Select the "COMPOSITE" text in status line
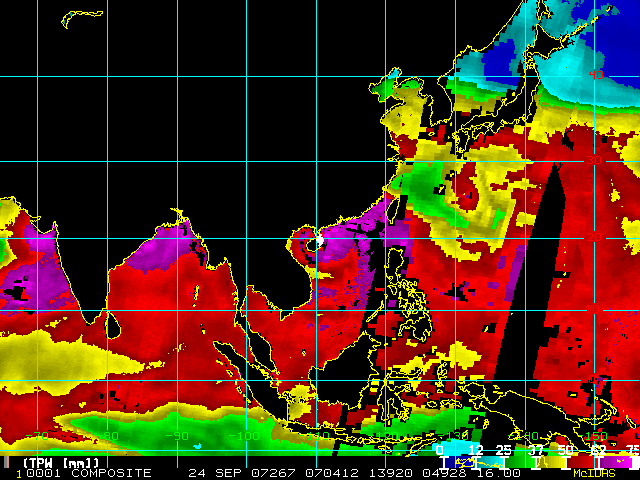The width and height of the screenshot is (640, 480). click(111, 473)
